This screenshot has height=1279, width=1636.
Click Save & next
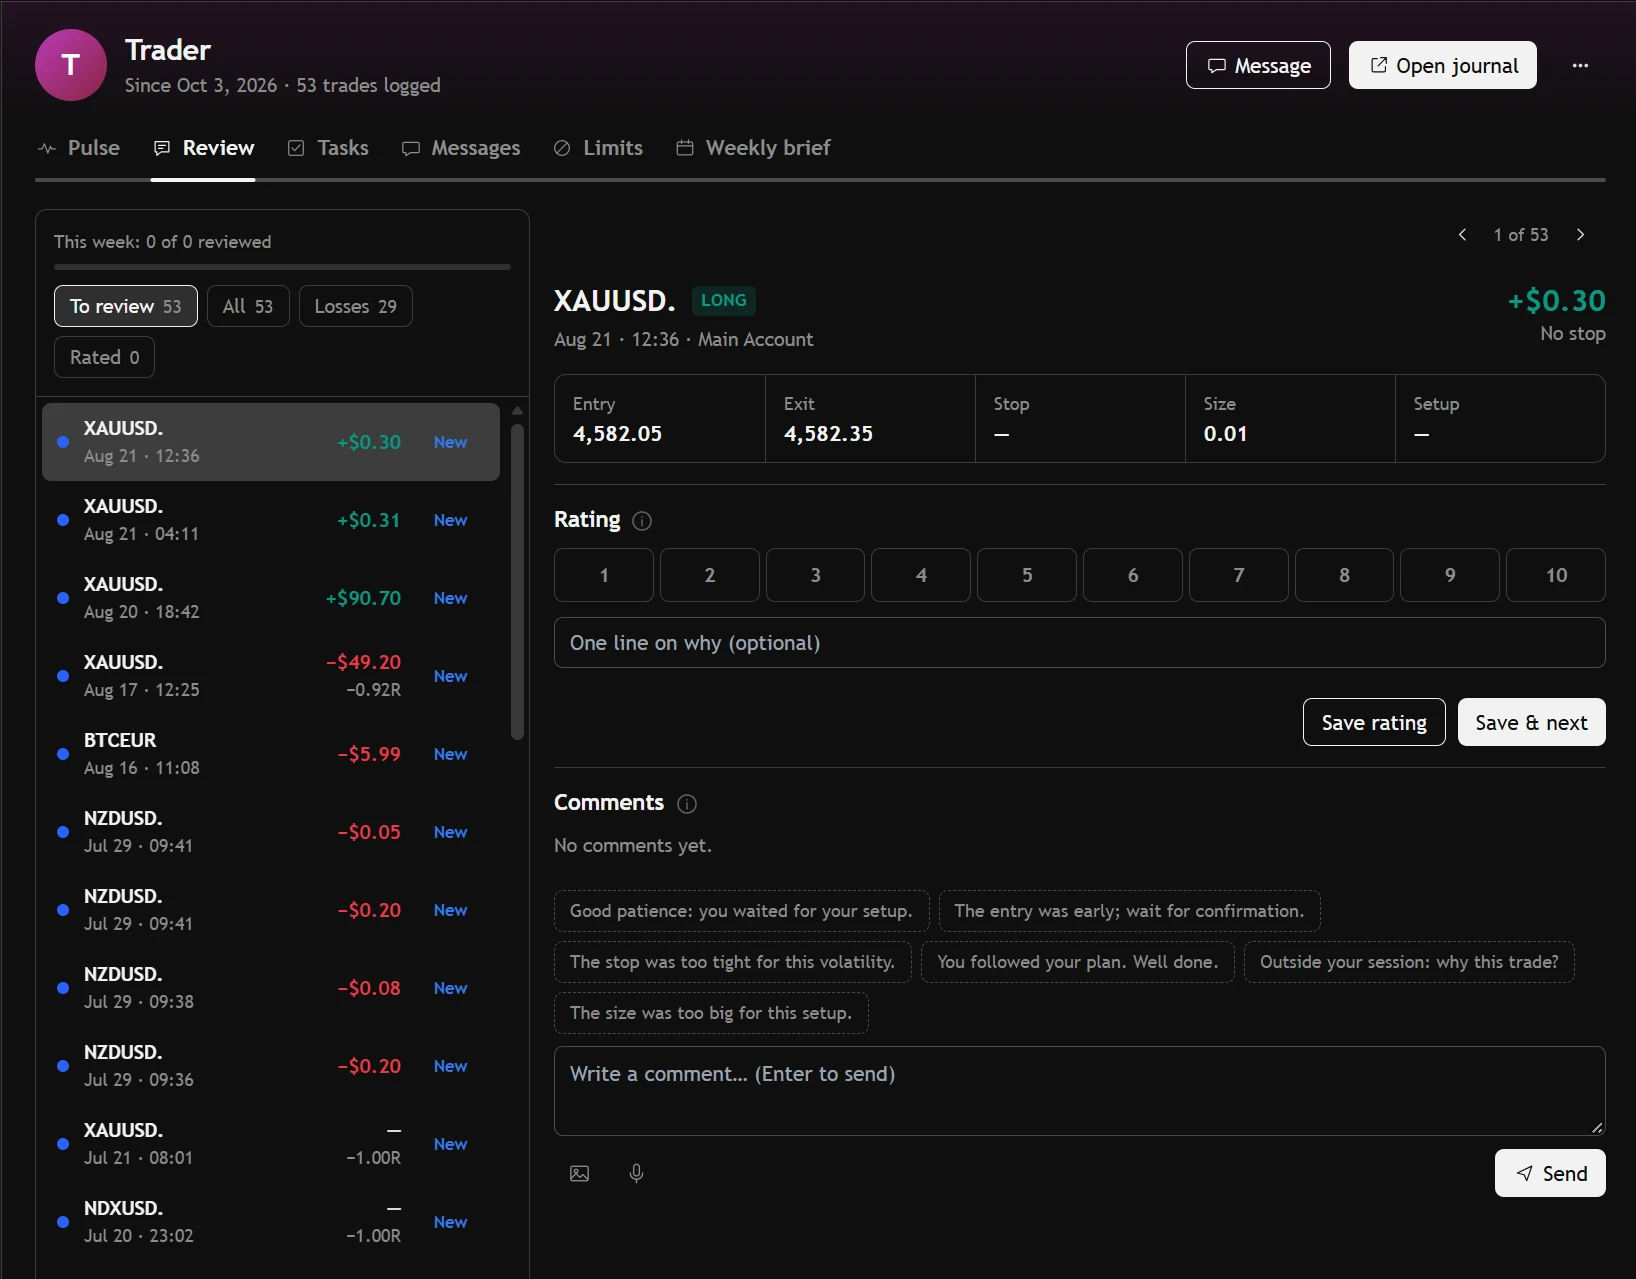coord(1532,722)
